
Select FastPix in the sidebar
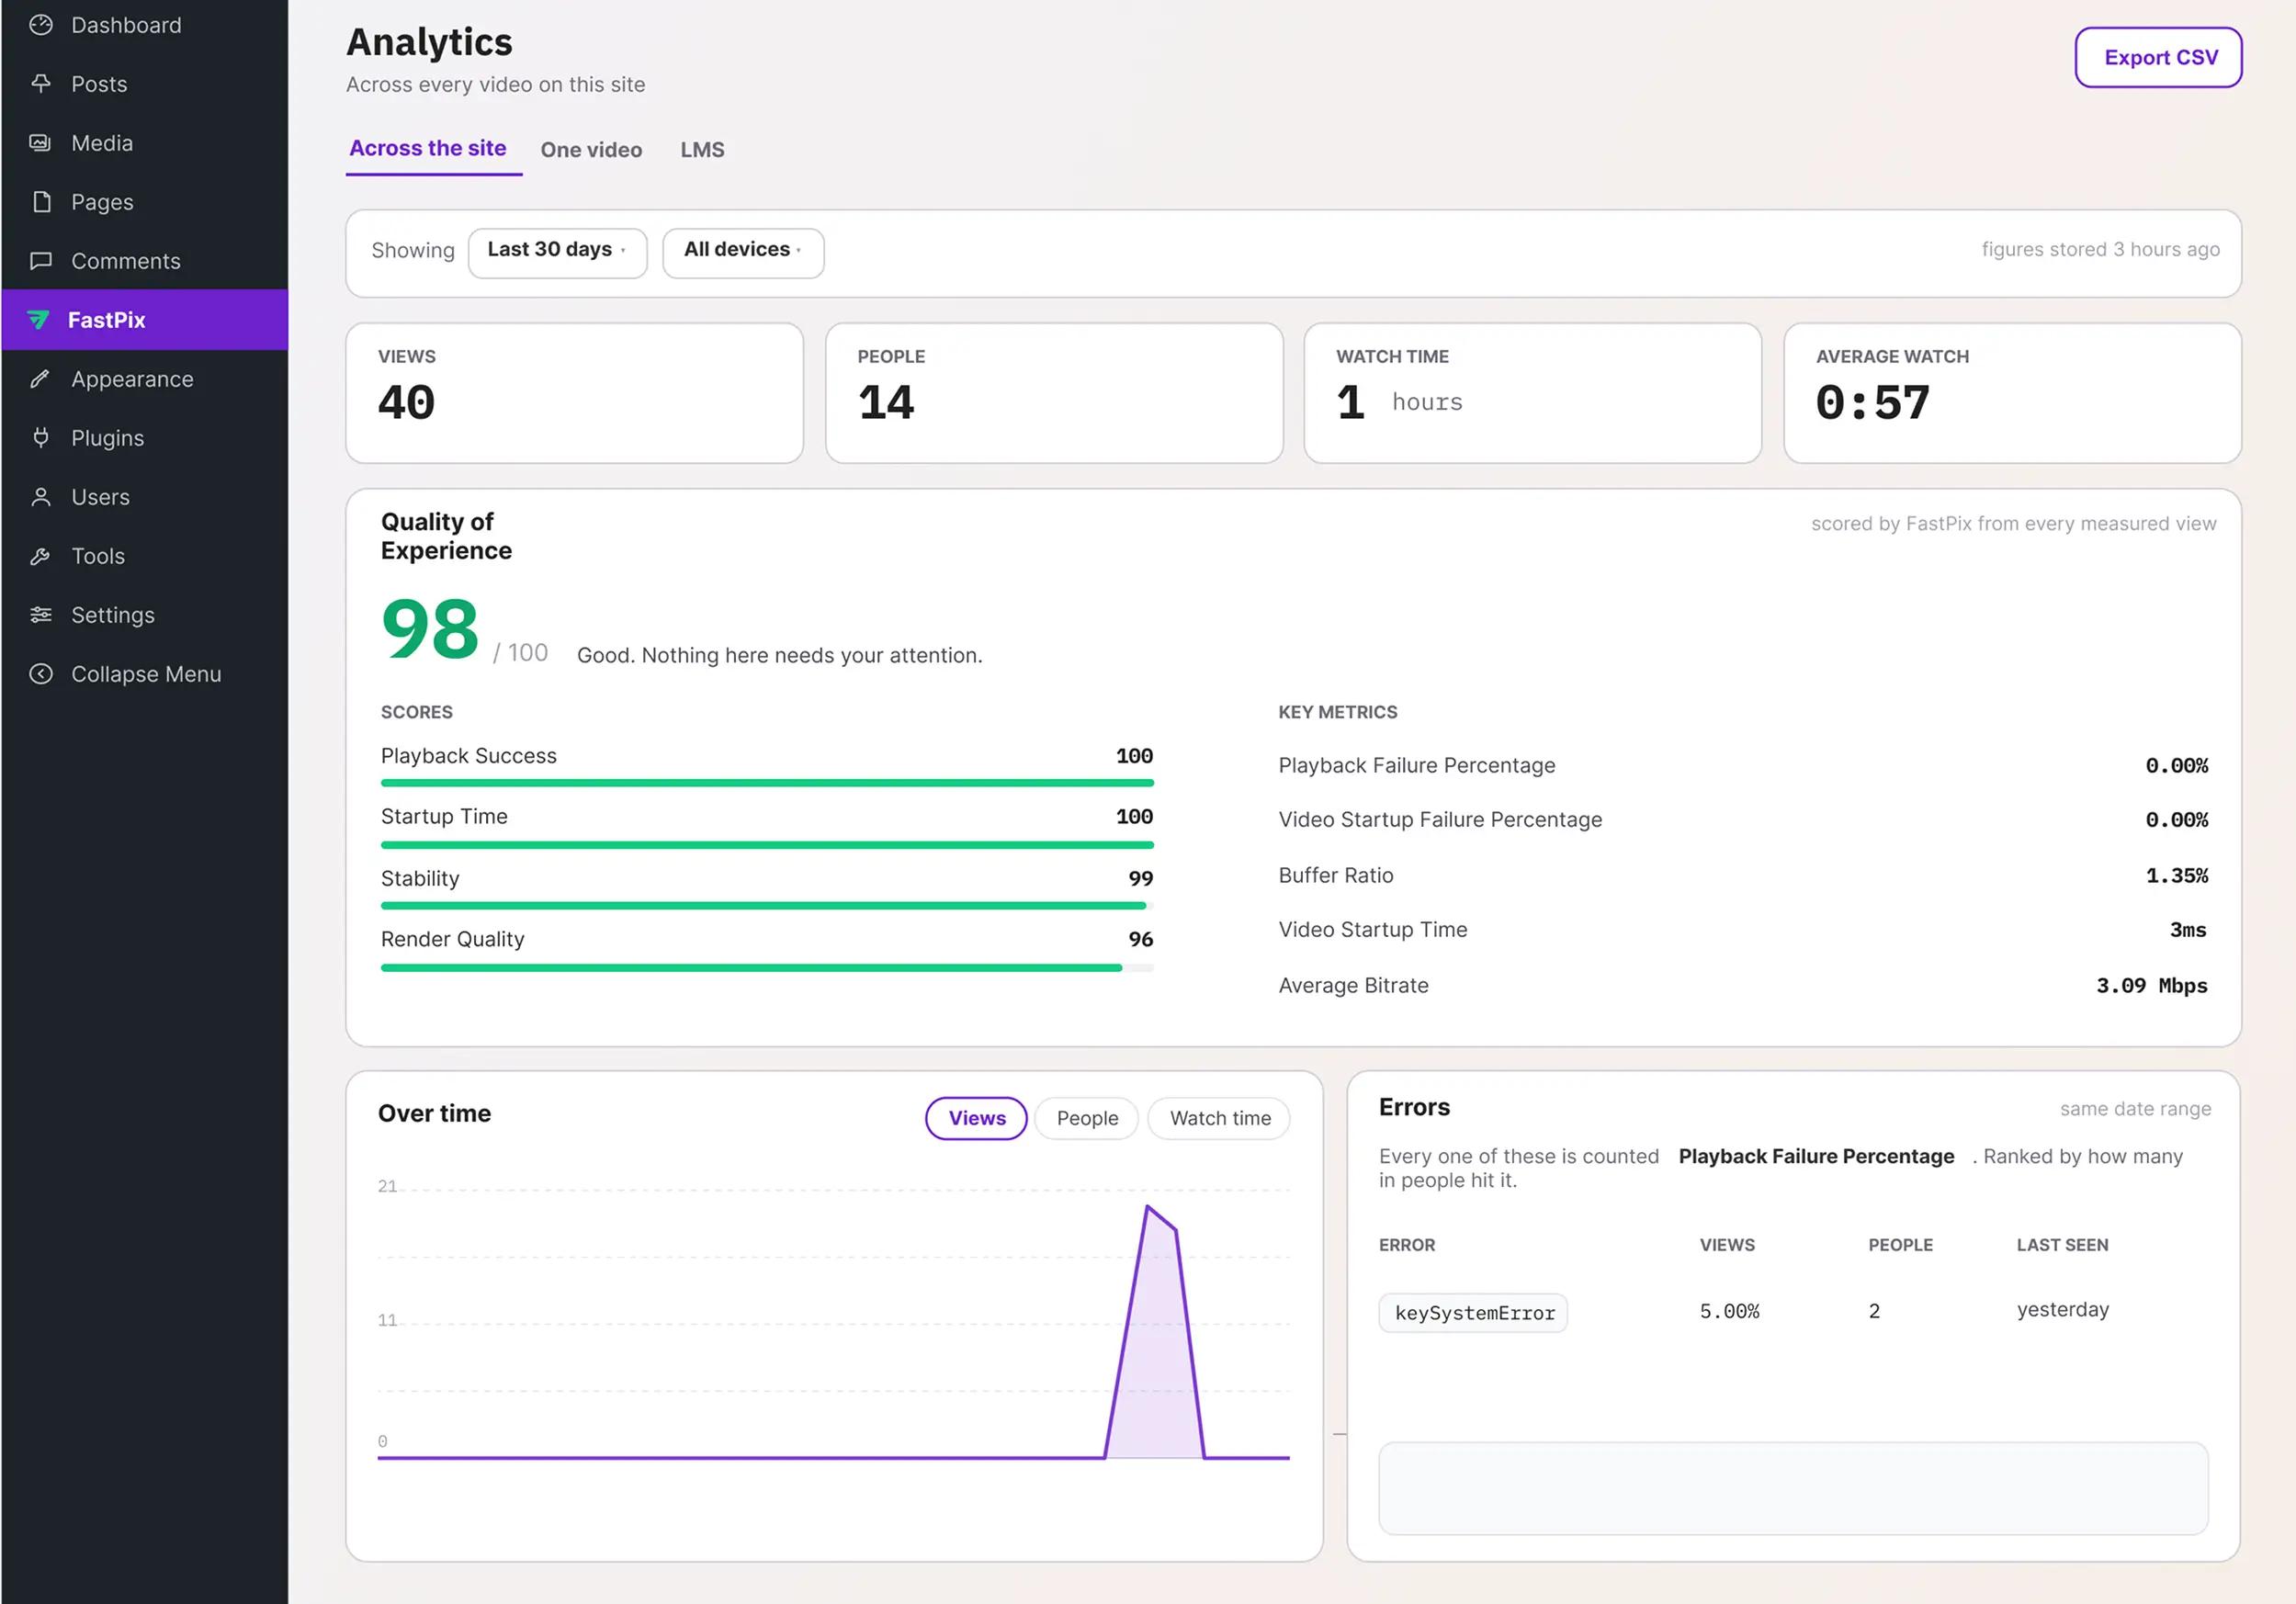[x=145, y=320]
